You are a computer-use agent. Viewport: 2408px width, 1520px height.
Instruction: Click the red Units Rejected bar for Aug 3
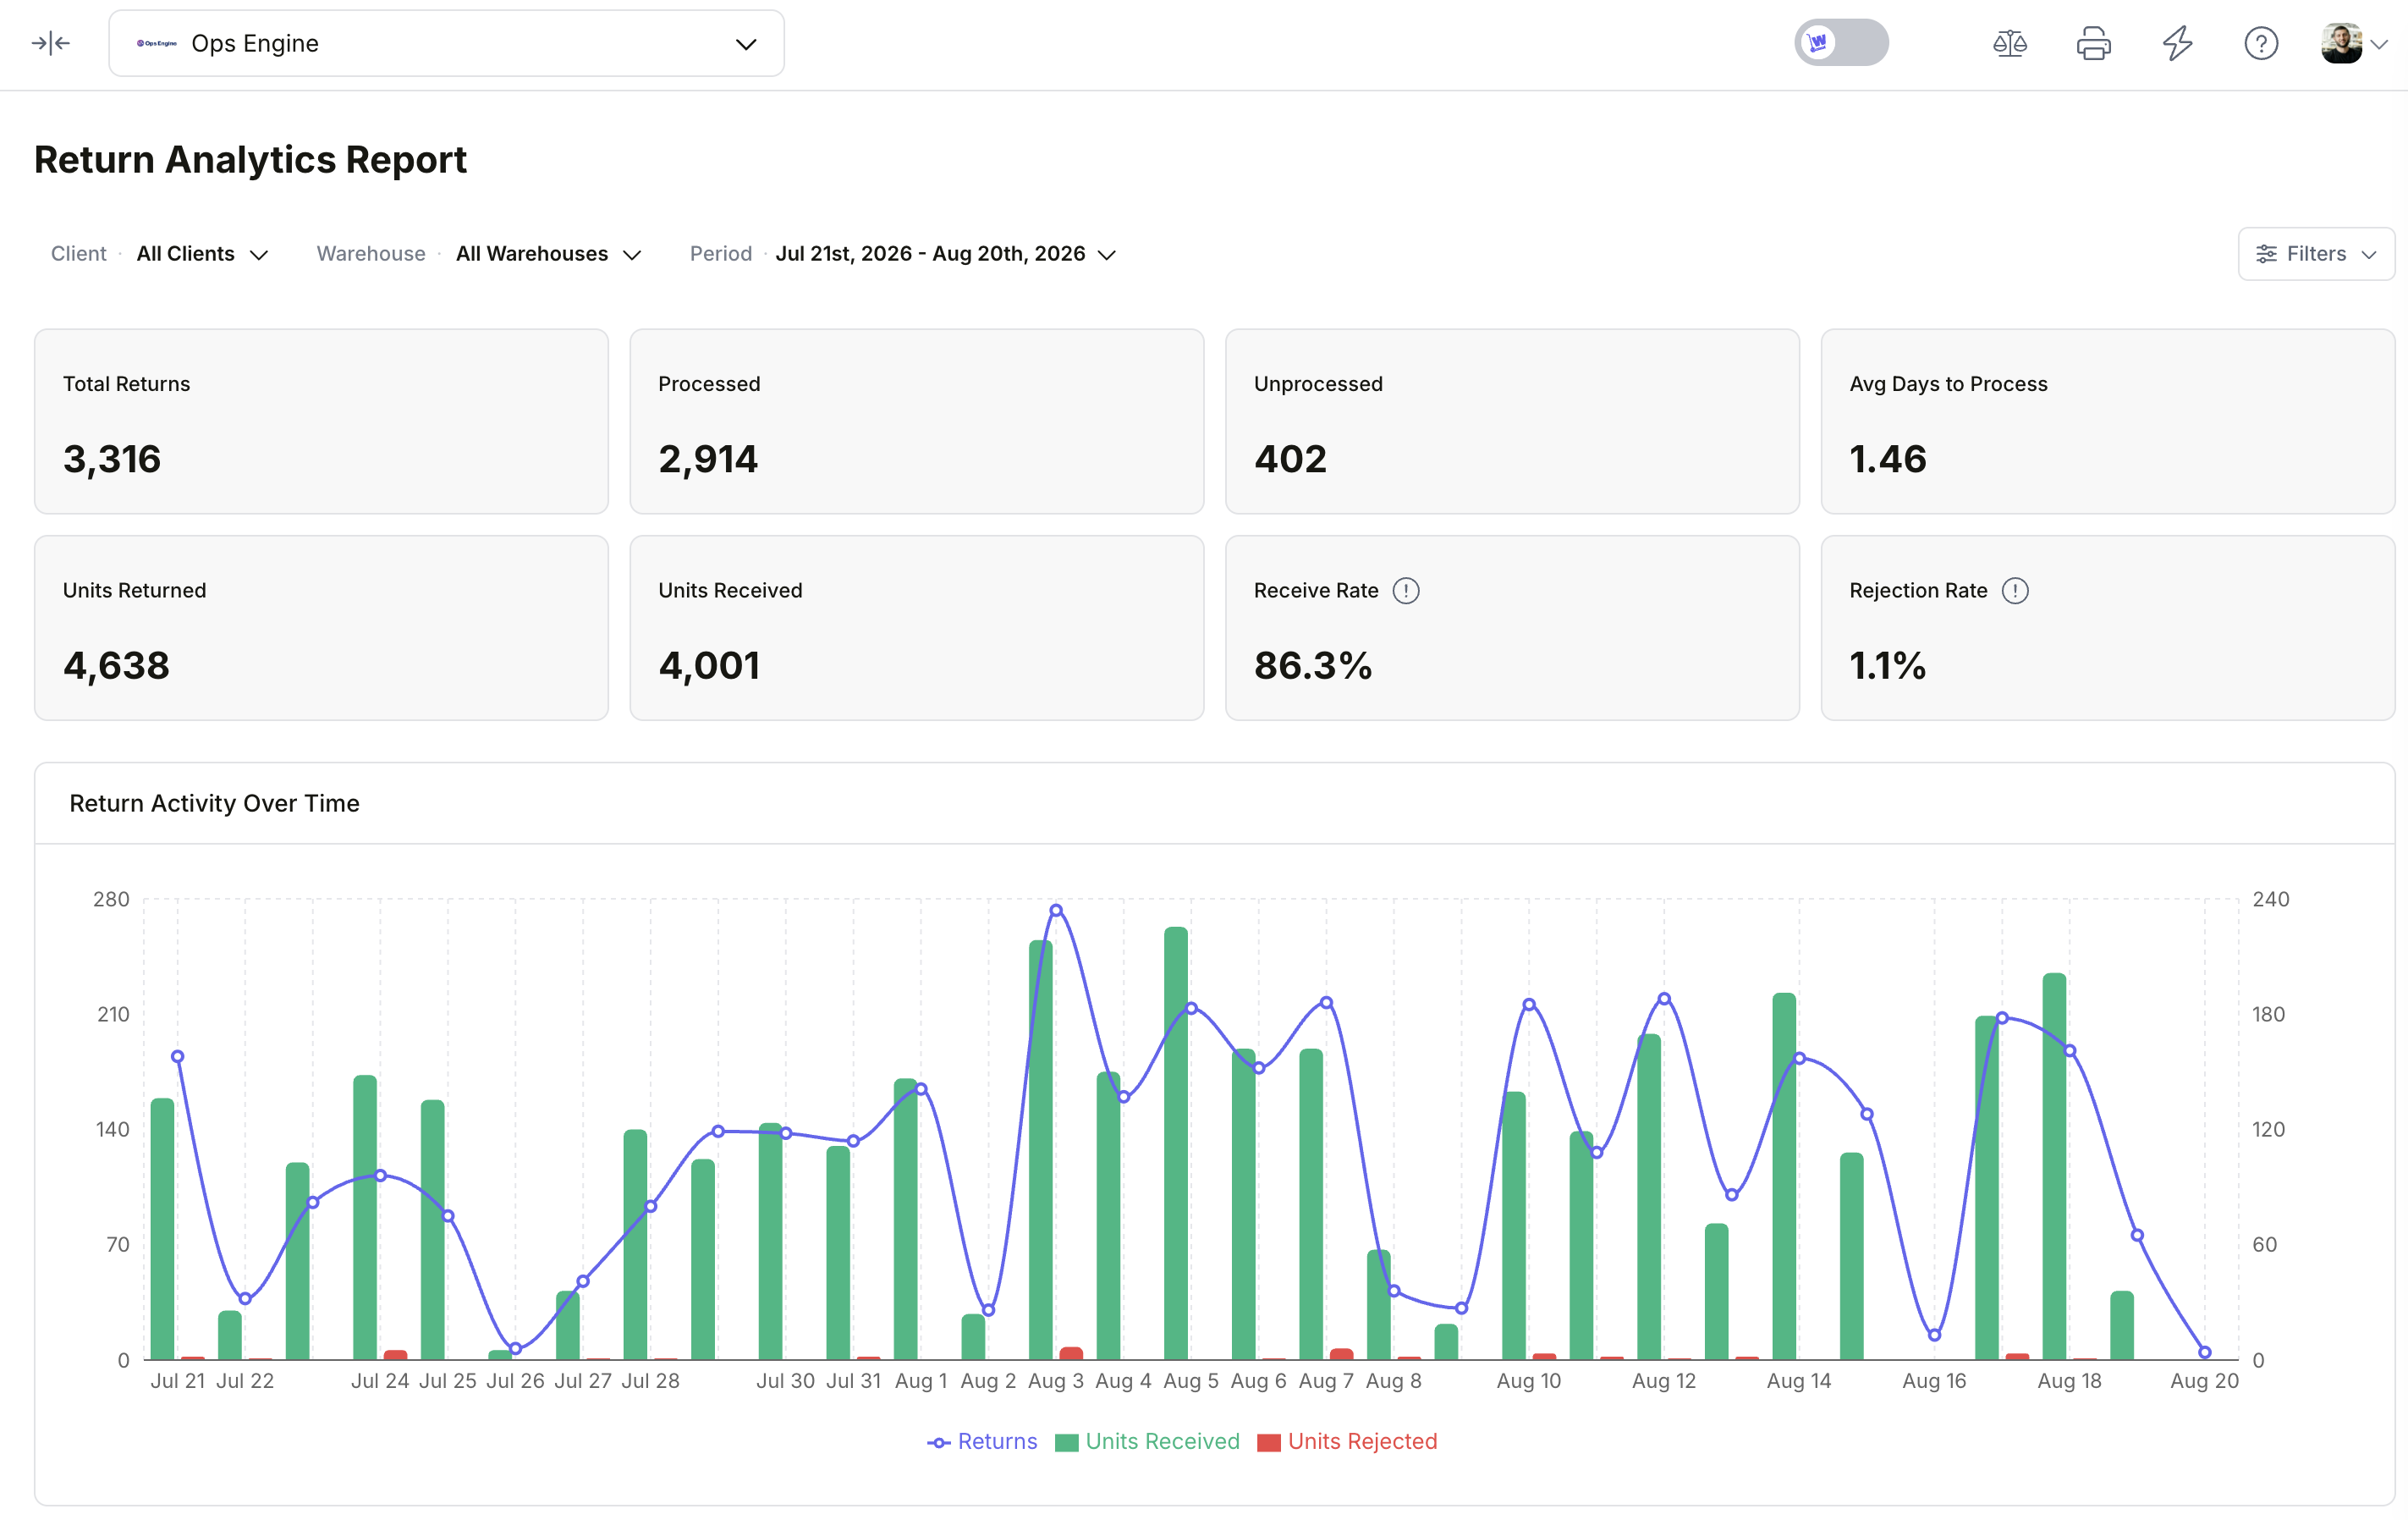tap(1071, 1353)
